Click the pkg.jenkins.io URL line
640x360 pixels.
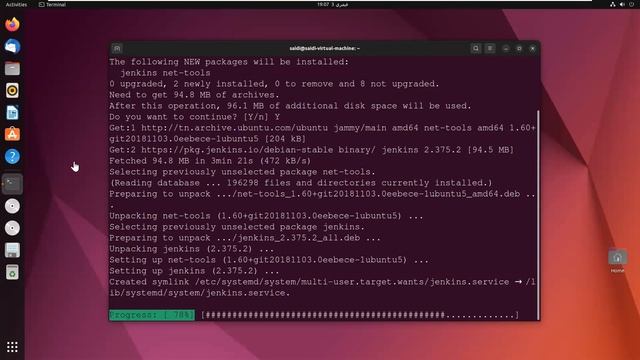[x=311, y=150]
